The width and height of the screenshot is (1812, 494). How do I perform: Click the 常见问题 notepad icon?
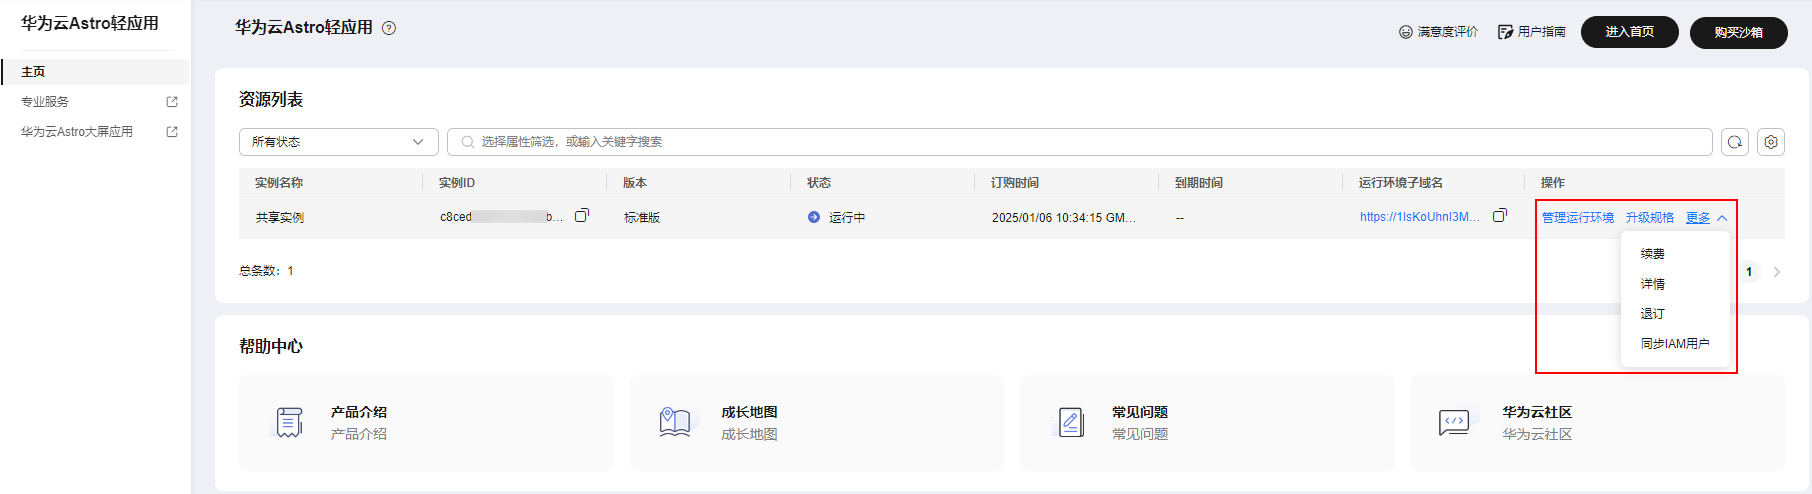tap(1071, 423)
